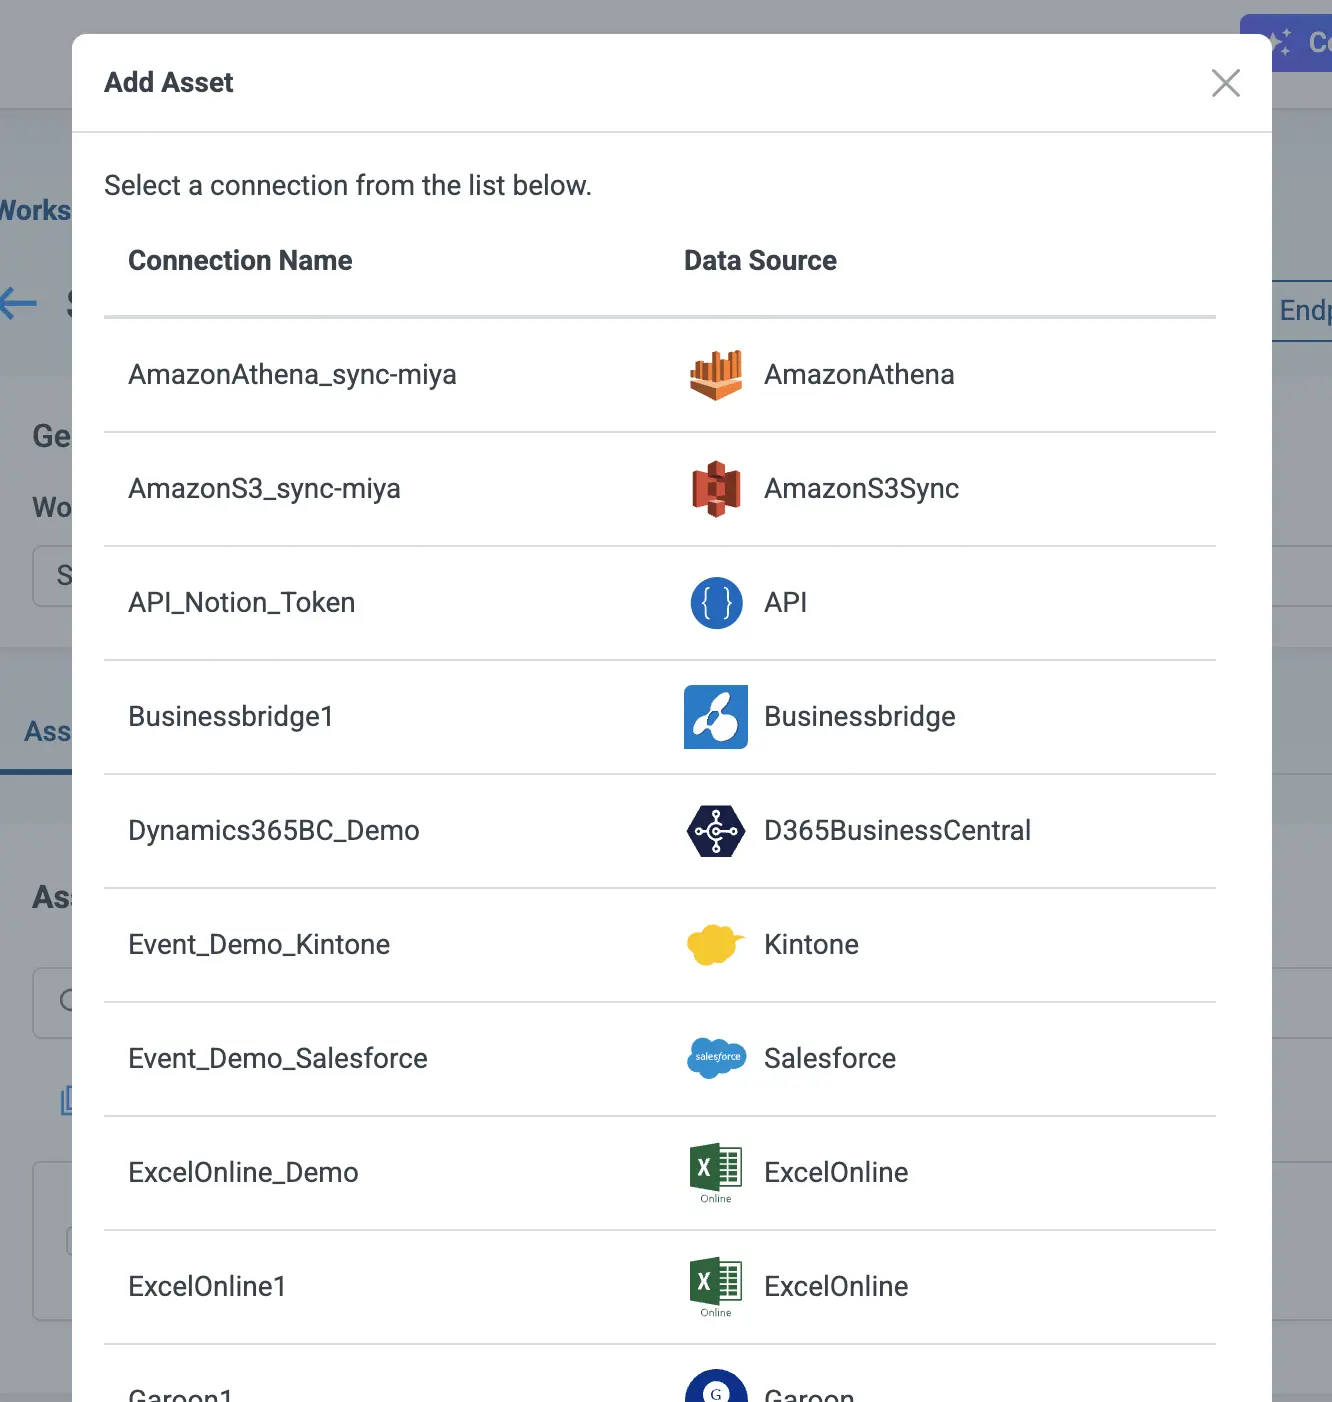The image size is (1332, 1402).
Task: Select the Dynamics365BC_Demo connection
Action: (273, 831)
